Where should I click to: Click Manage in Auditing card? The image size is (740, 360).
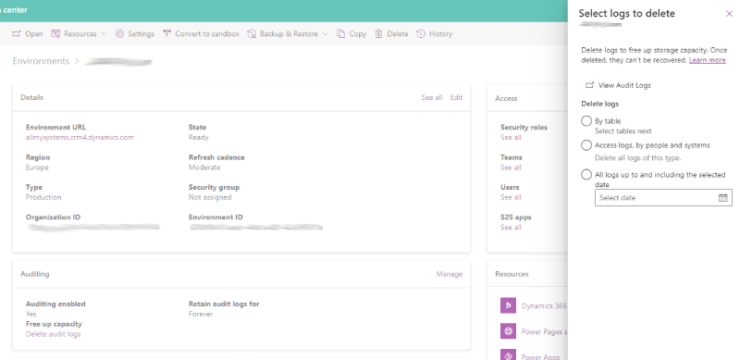[x=449, y=274]
